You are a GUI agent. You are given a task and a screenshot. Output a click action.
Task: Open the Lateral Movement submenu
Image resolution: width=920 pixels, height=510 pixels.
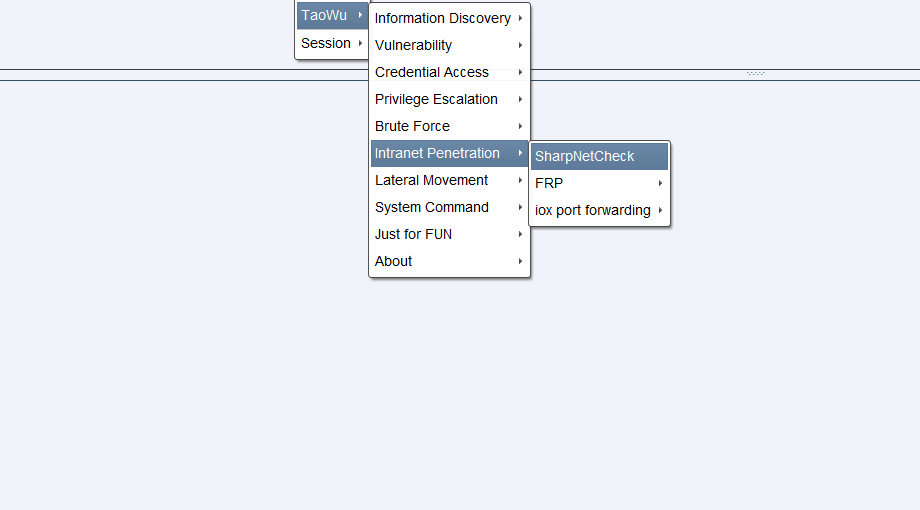click(x=431, y=180)
